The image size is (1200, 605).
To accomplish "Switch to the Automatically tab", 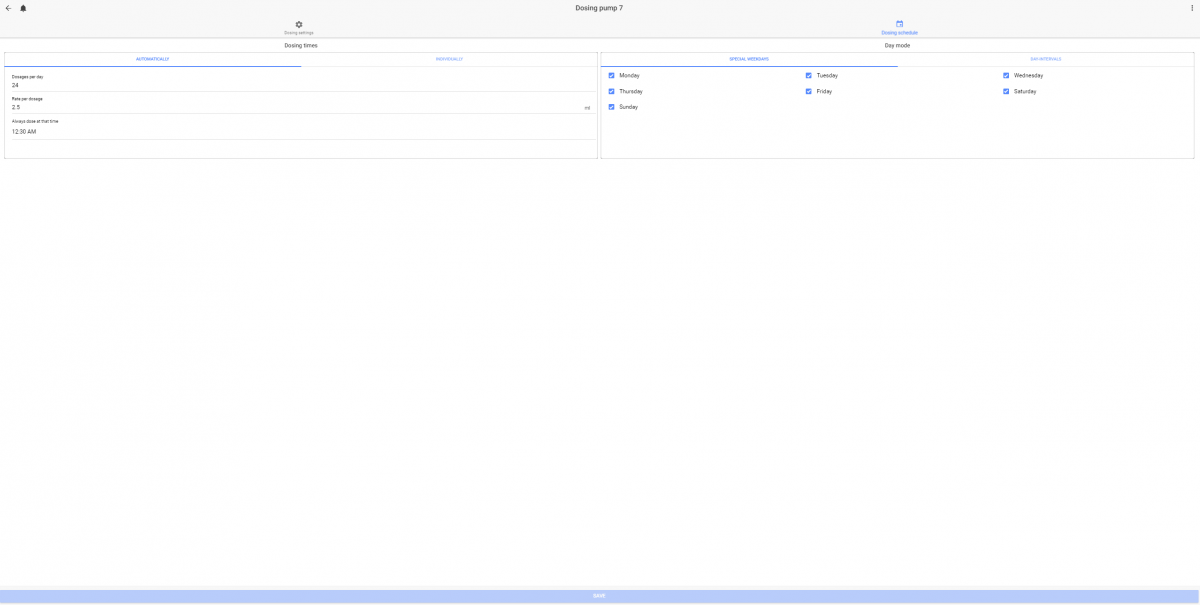I will pos(153,59).
